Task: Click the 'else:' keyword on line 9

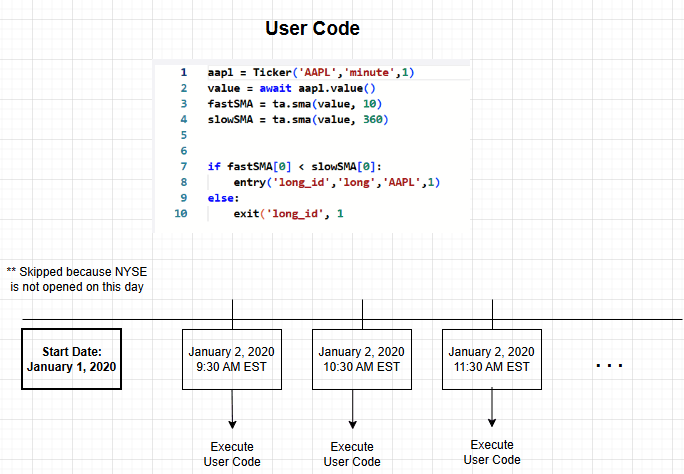Action: 224,198
